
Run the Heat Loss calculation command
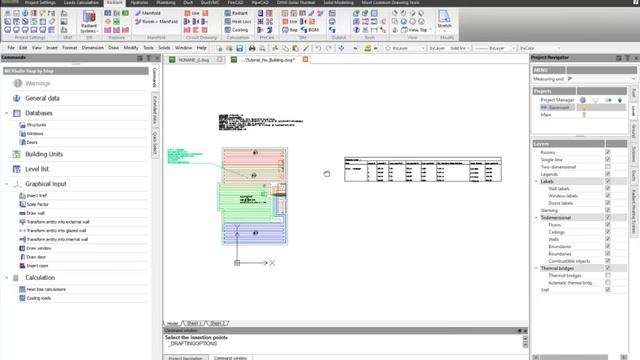pyautogui.click(x=238, y=21)
